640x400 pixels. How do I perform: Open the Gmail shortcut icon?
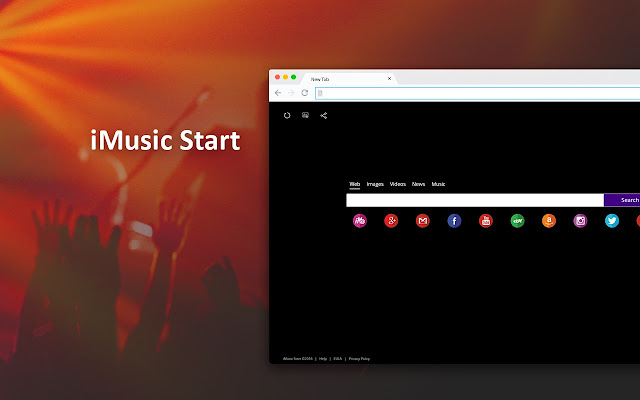click(x=422, y=221)
